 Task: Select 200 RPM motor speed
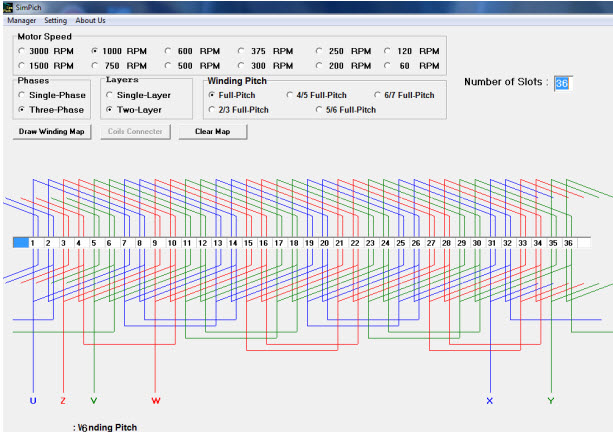point(343,66)
